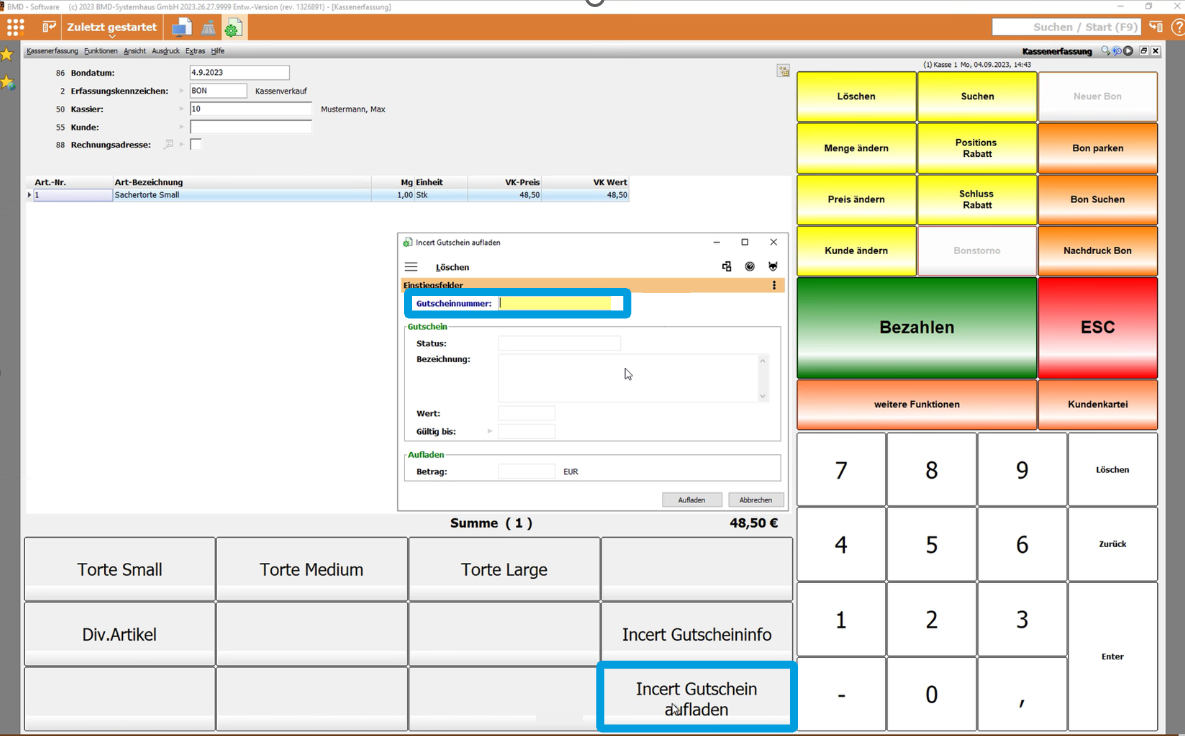Click the numpad Zurück key

click(x=1112, y=544)
